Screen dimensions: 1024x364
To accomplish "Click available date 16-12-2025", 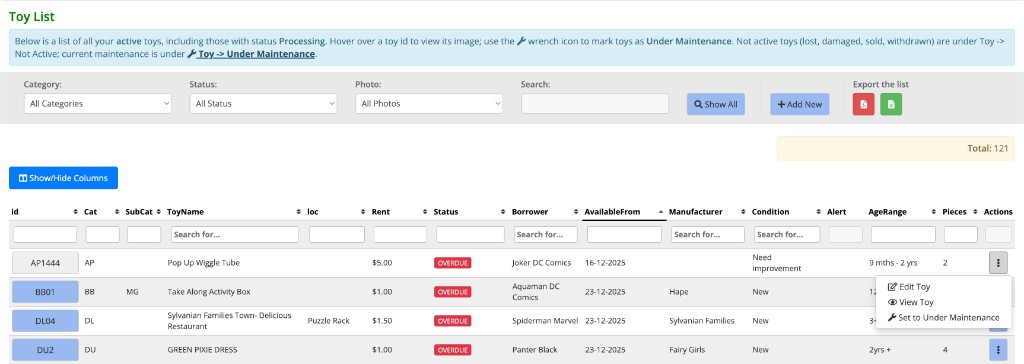I will [605, 263].
